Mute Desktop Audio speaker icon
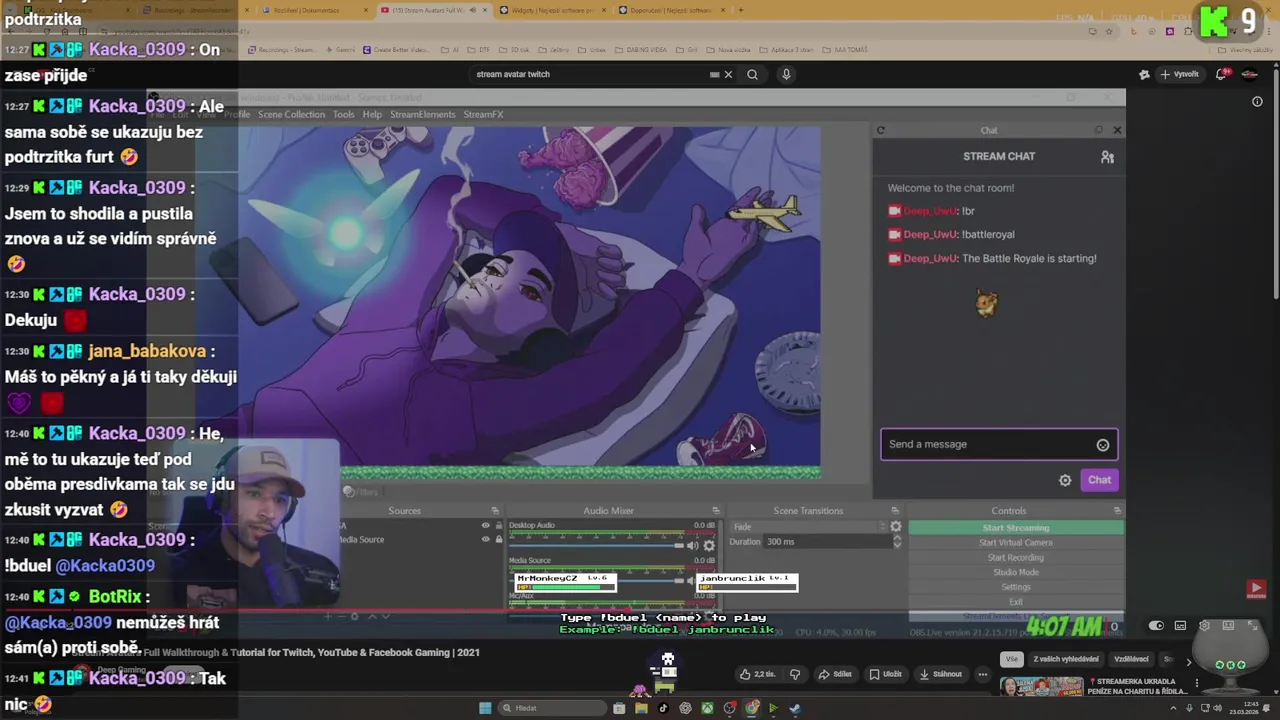 pyautogui.click(x=692, y=545)
